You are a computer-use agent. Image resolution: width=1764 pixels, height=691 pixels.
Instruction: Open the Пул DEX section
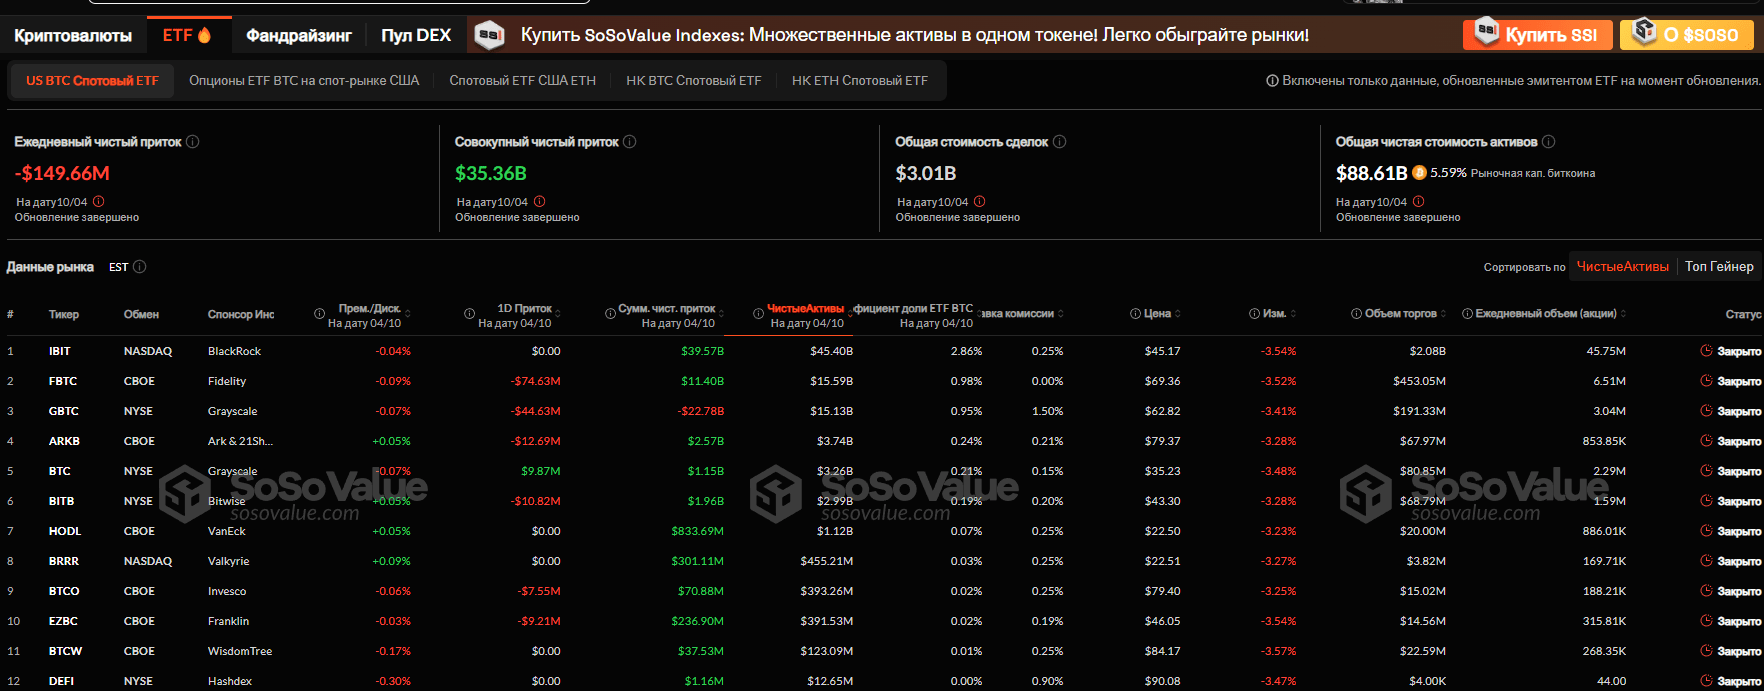(x=416, y=35)
